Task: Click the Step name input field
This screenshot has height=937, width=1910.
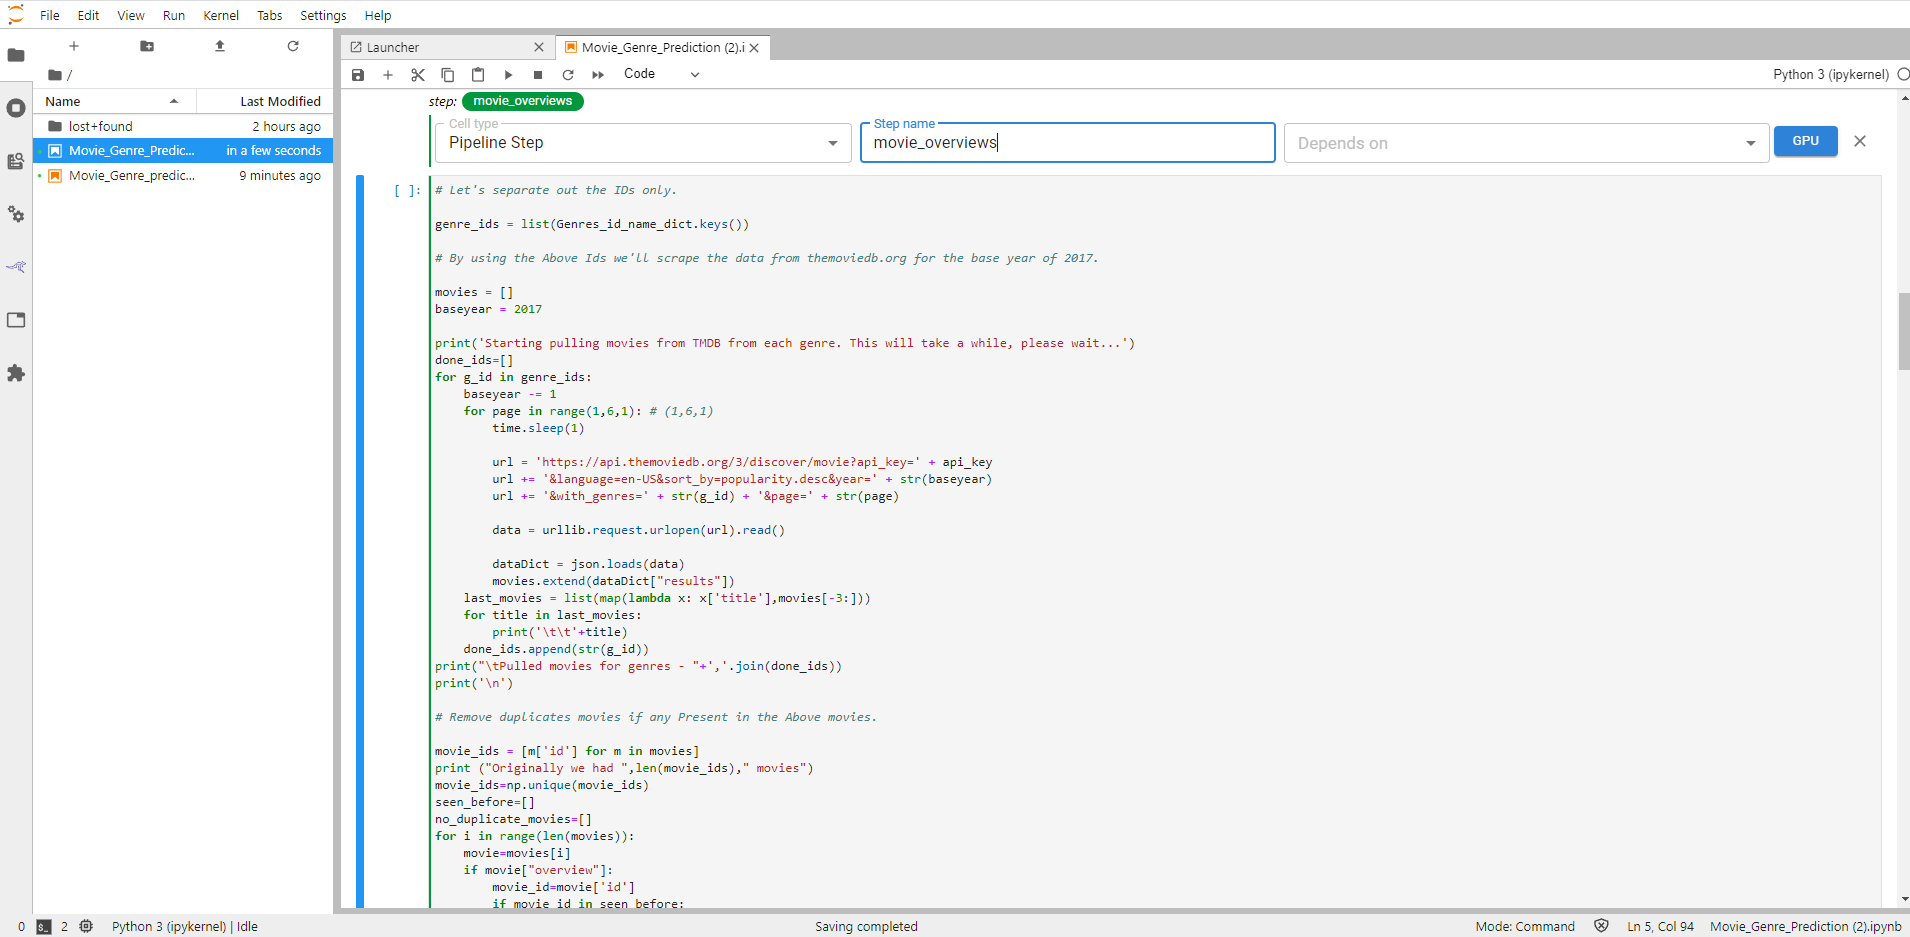Action: point(1068,143)
